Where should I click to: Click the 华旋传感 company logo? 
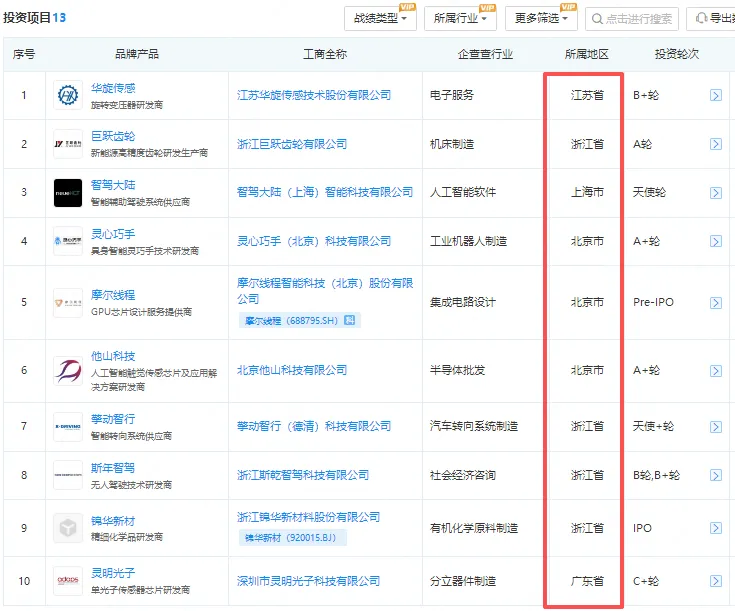[x=68, y=96]
